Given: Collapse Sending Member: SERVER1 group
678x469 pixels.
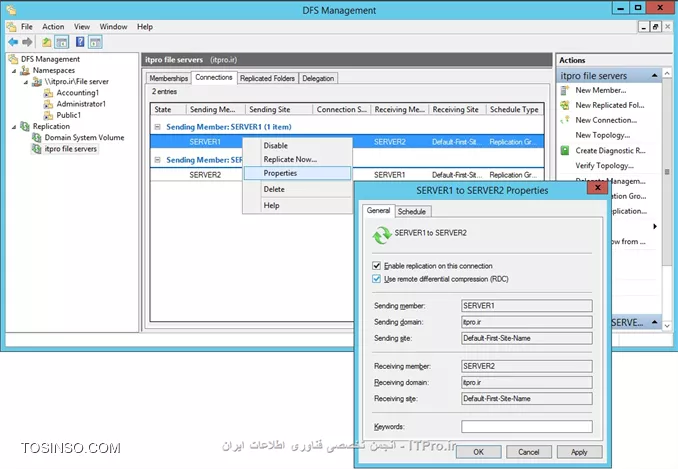Looking at the screenshot, I should 157,127.
